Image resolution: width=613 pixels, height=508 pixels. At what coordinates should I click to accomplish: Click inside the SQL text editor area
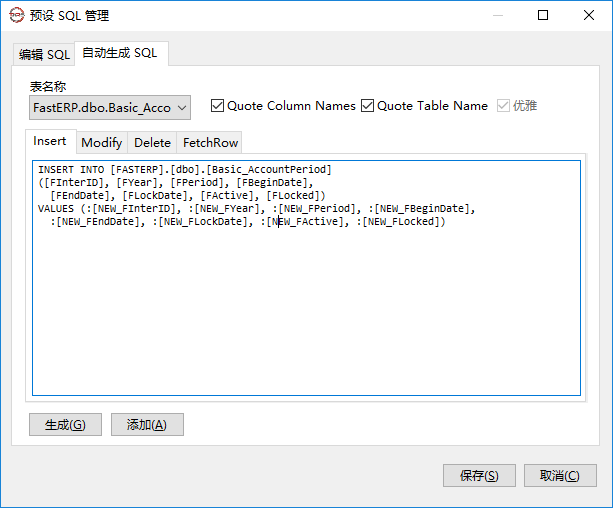[306, 278]
